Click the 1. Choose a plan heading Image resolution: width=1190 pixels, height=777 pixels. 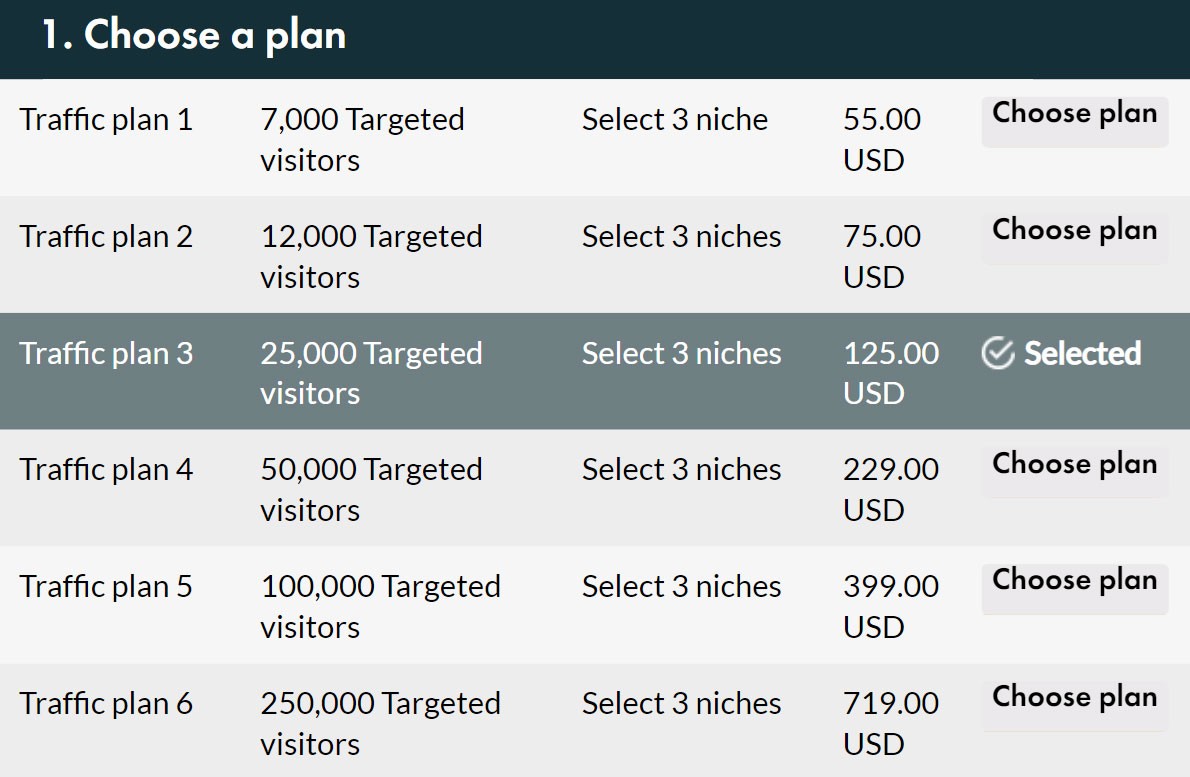(193, 36)
